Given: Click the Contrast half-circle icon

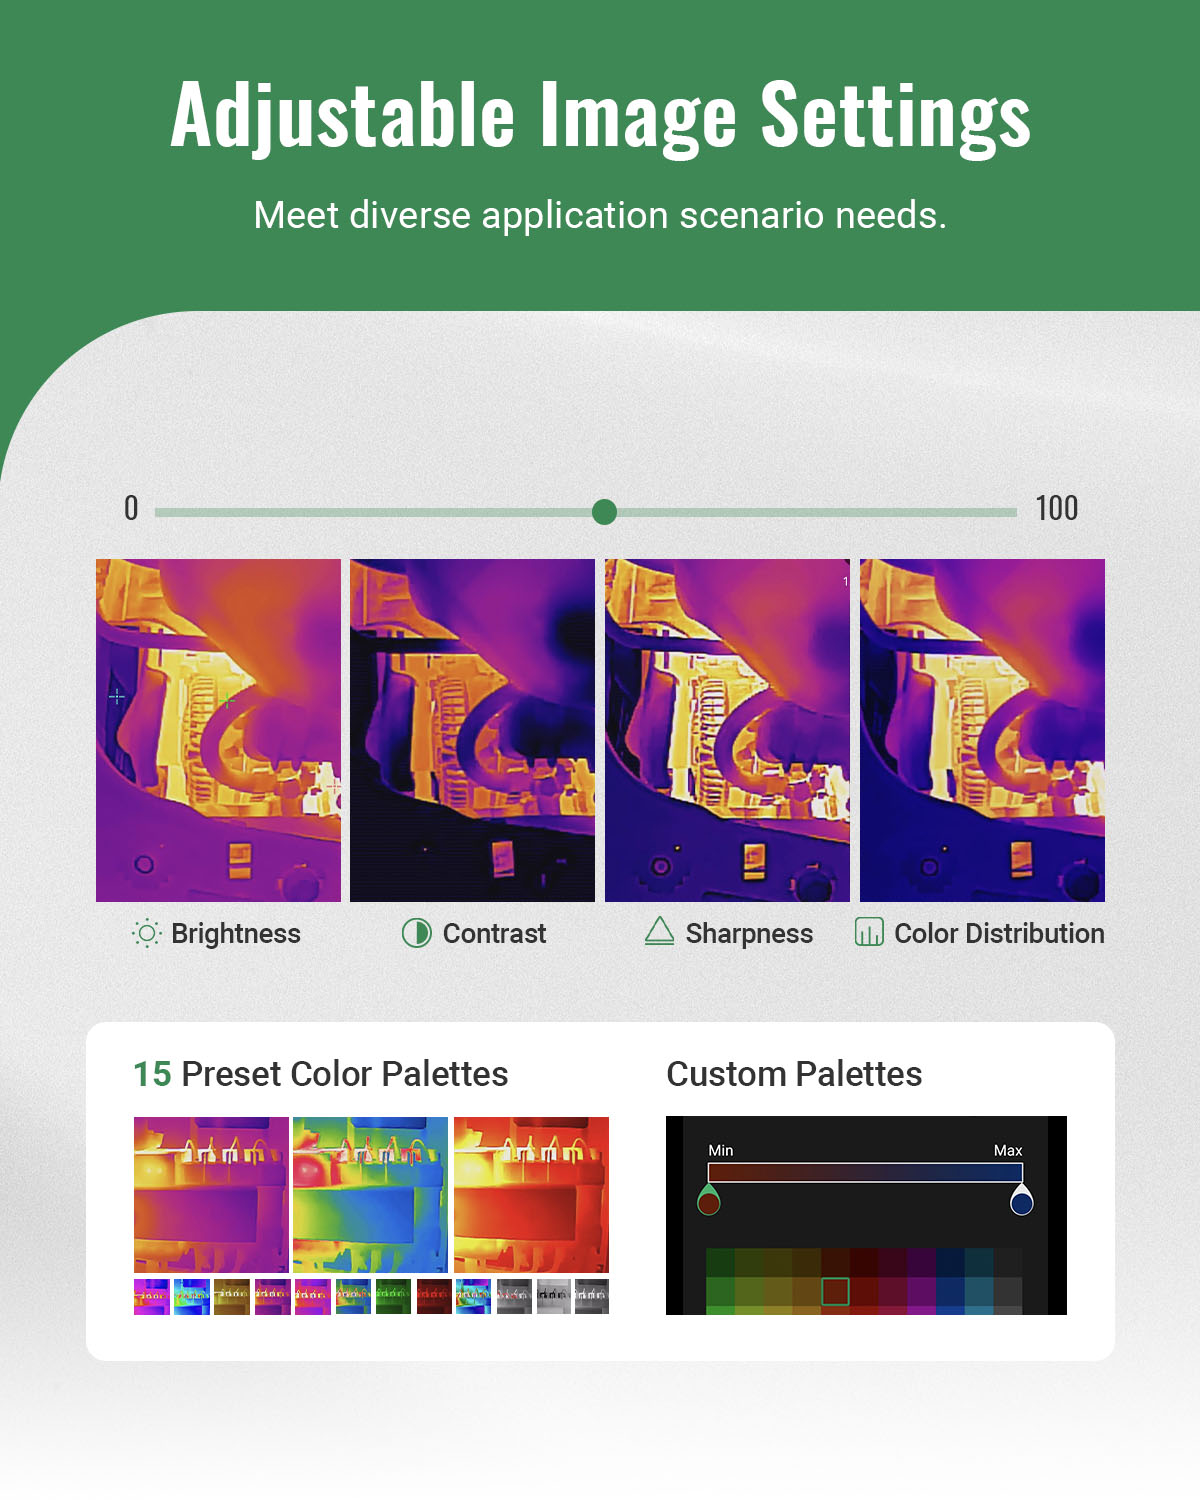Looking at the screenshot, I should coord(416,933).
